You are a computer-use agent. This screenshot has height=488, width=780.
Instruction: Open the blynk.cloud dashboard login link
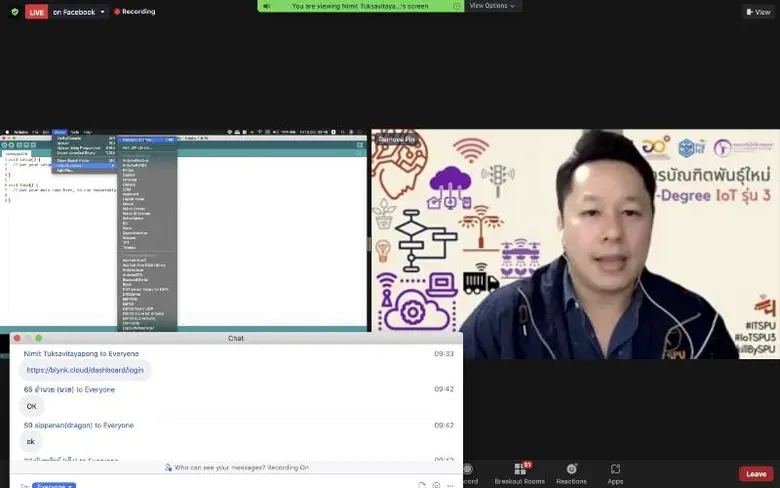85,370
